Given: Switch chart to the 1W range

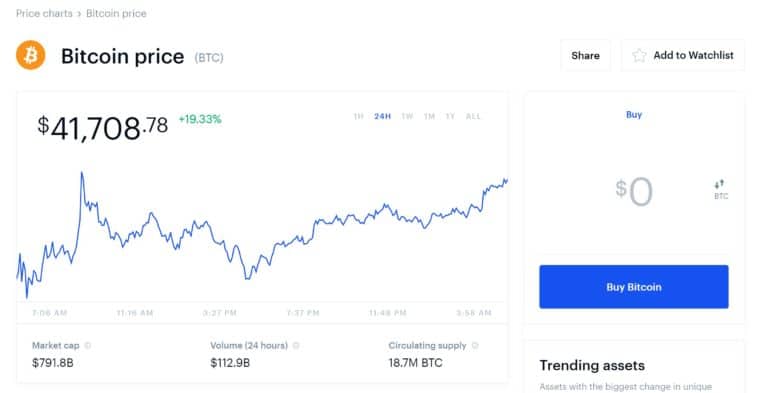Looking at the screenshot, I should [407, 117].
